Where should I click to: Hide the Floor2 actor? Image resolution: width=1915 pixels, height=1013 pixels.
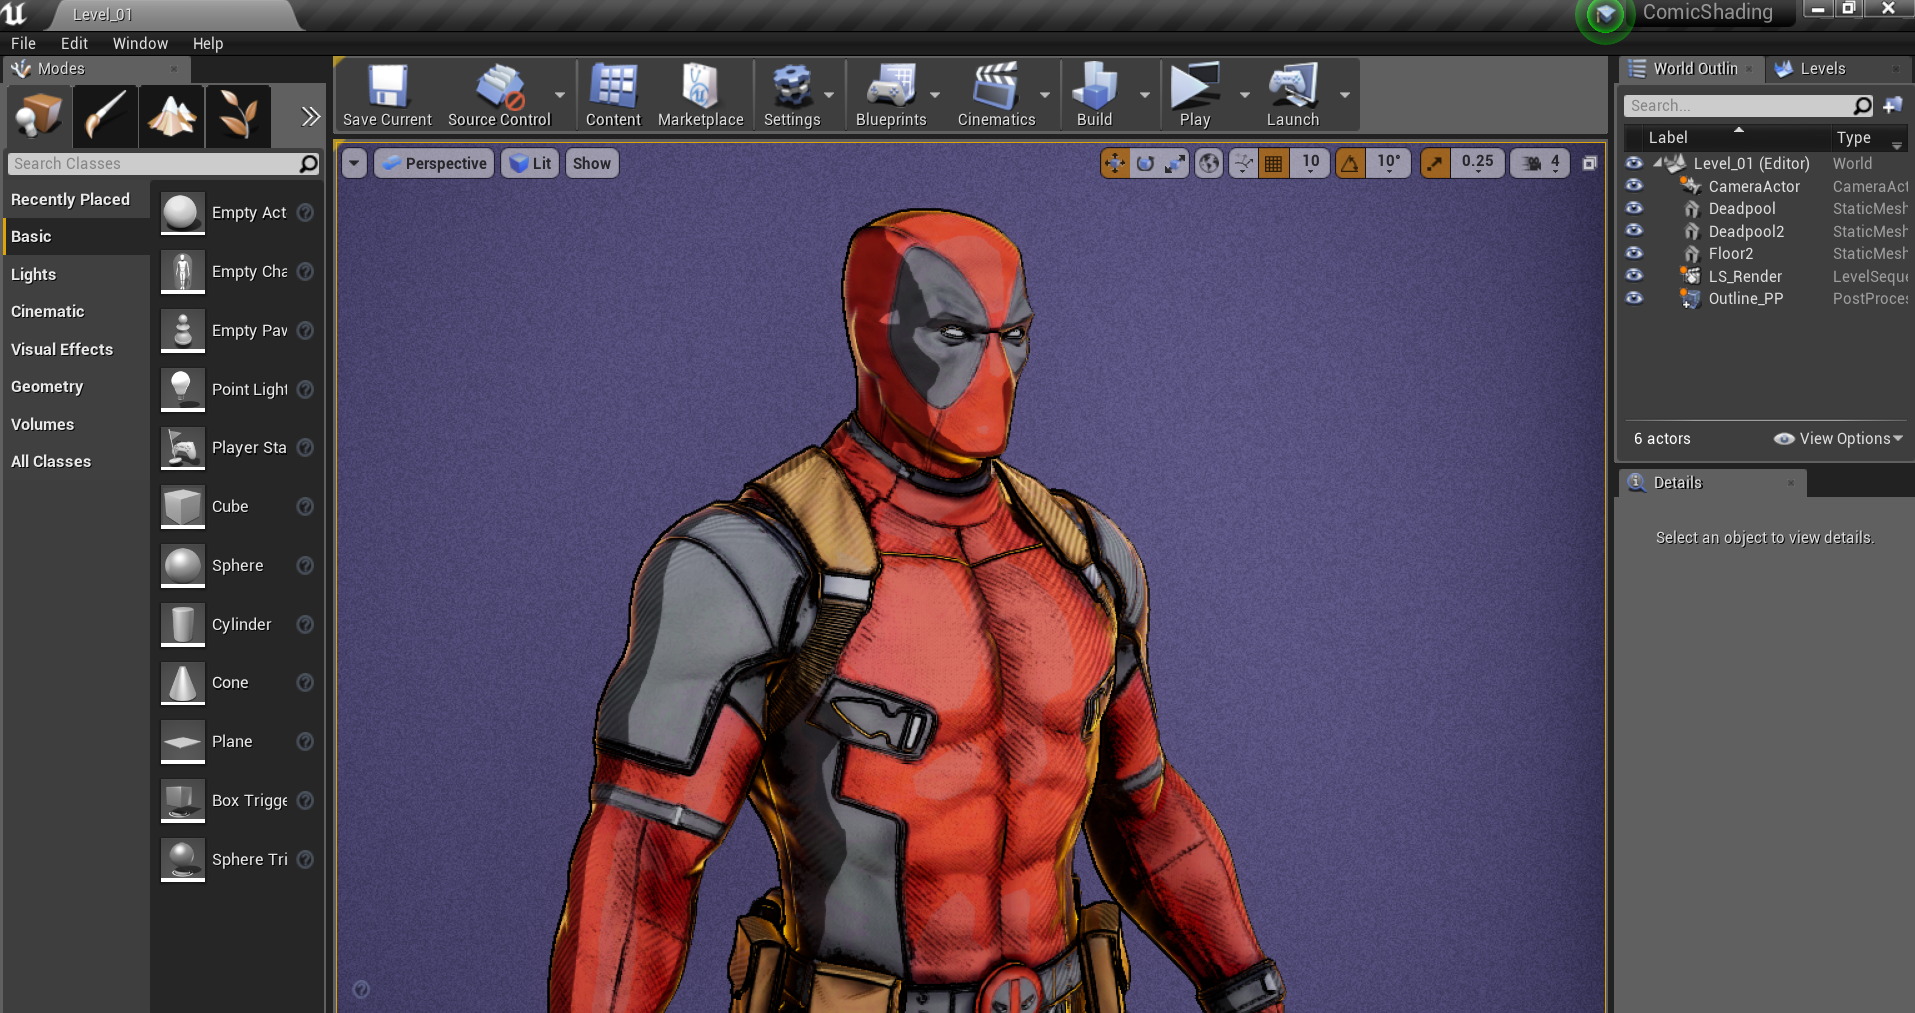(x=1634, y=253)
